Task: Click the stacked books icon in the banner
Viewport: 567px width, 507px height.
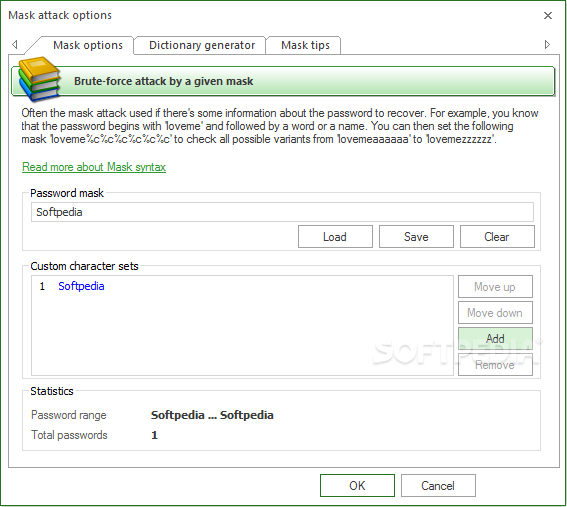Action: coord(39,79)
